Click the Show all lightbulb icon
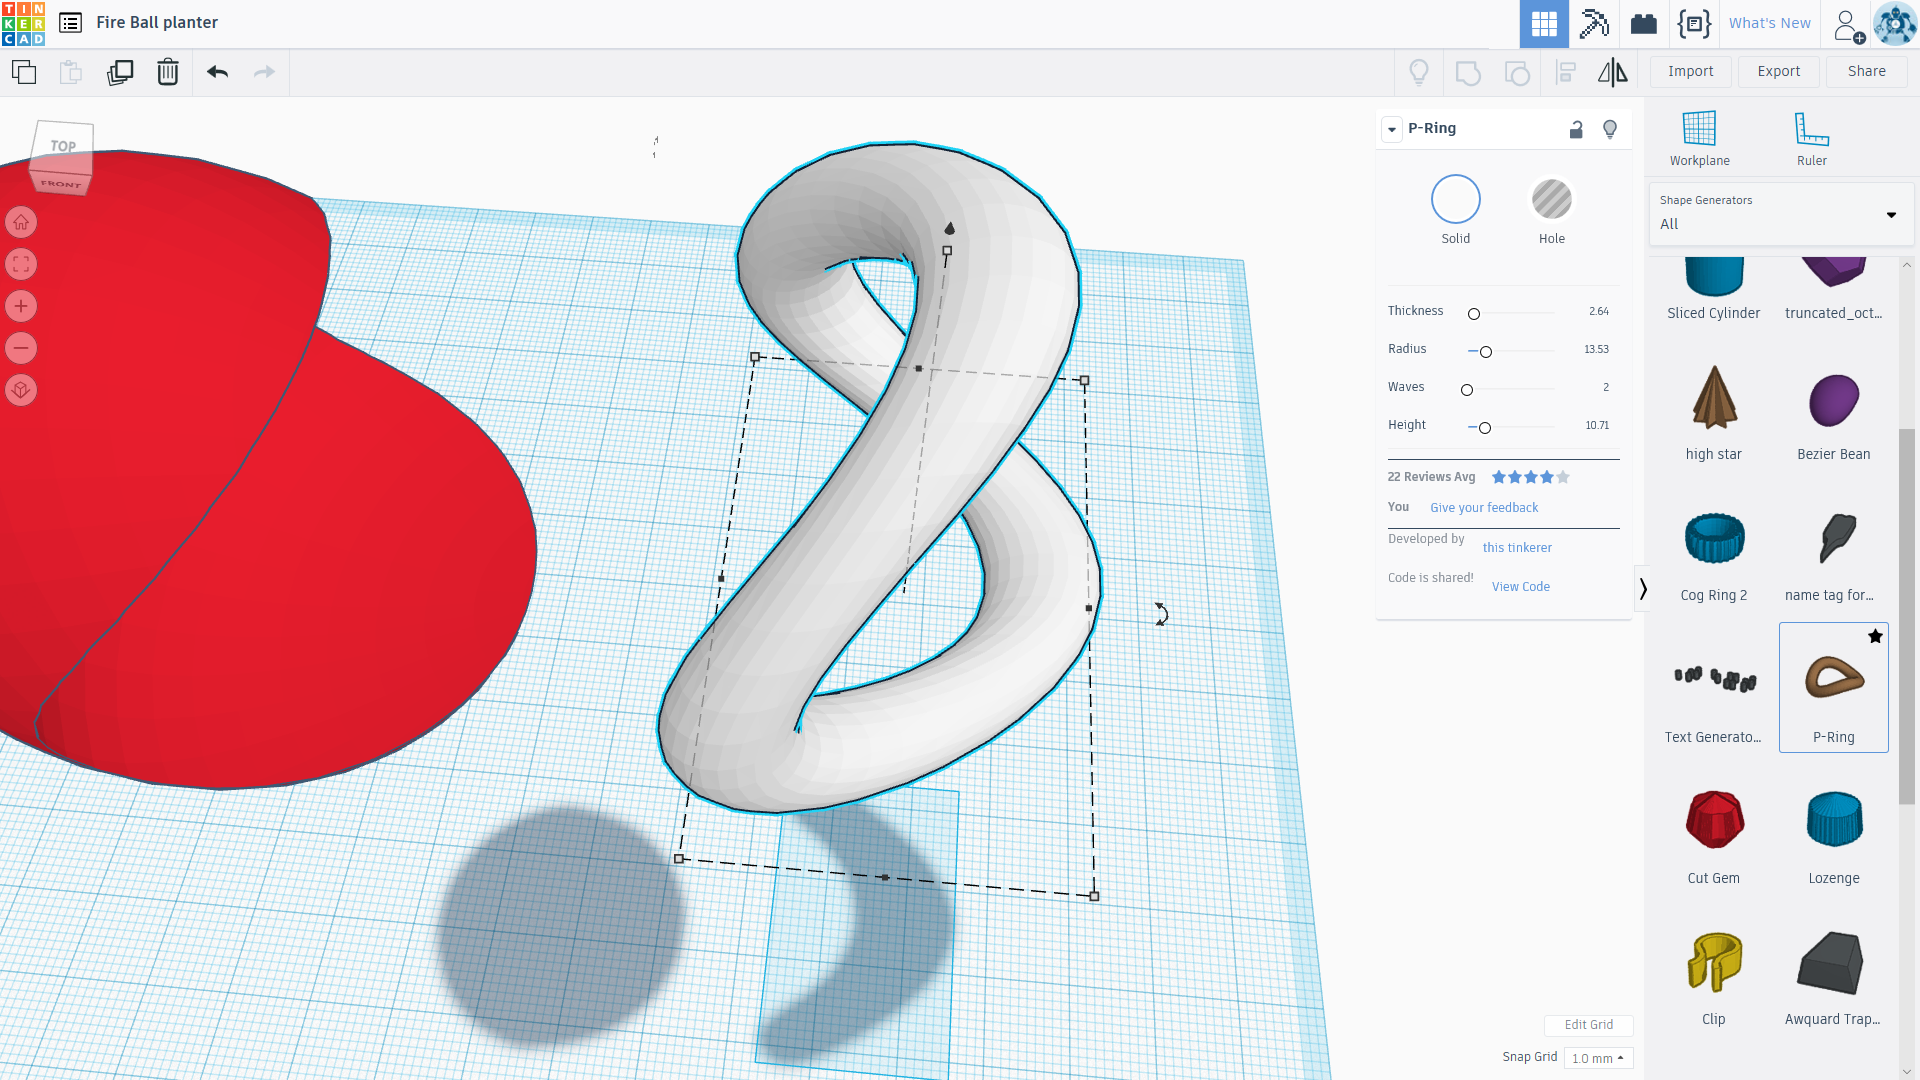Image resolution: width=1920 pixels, height=1080 pixels. tap(1419, 72)
